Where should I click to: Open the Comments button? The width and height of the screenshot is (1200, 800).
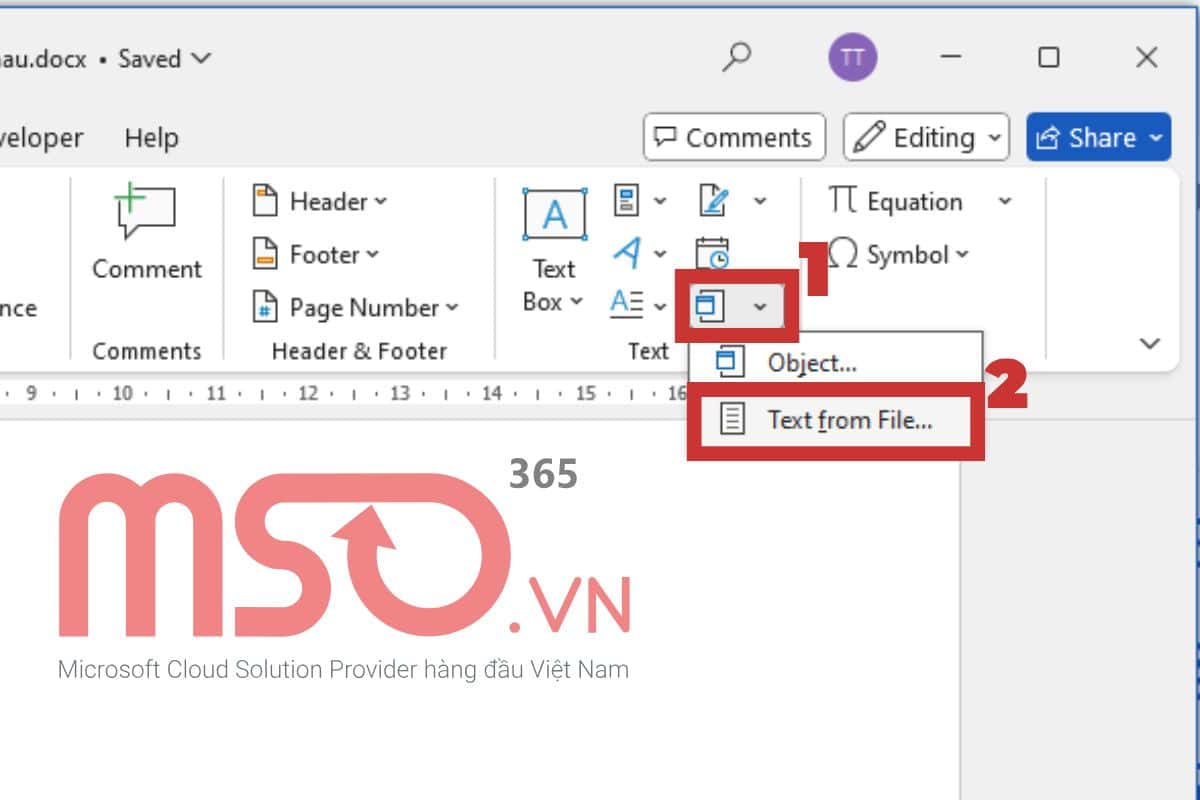(x=734, y=137)
